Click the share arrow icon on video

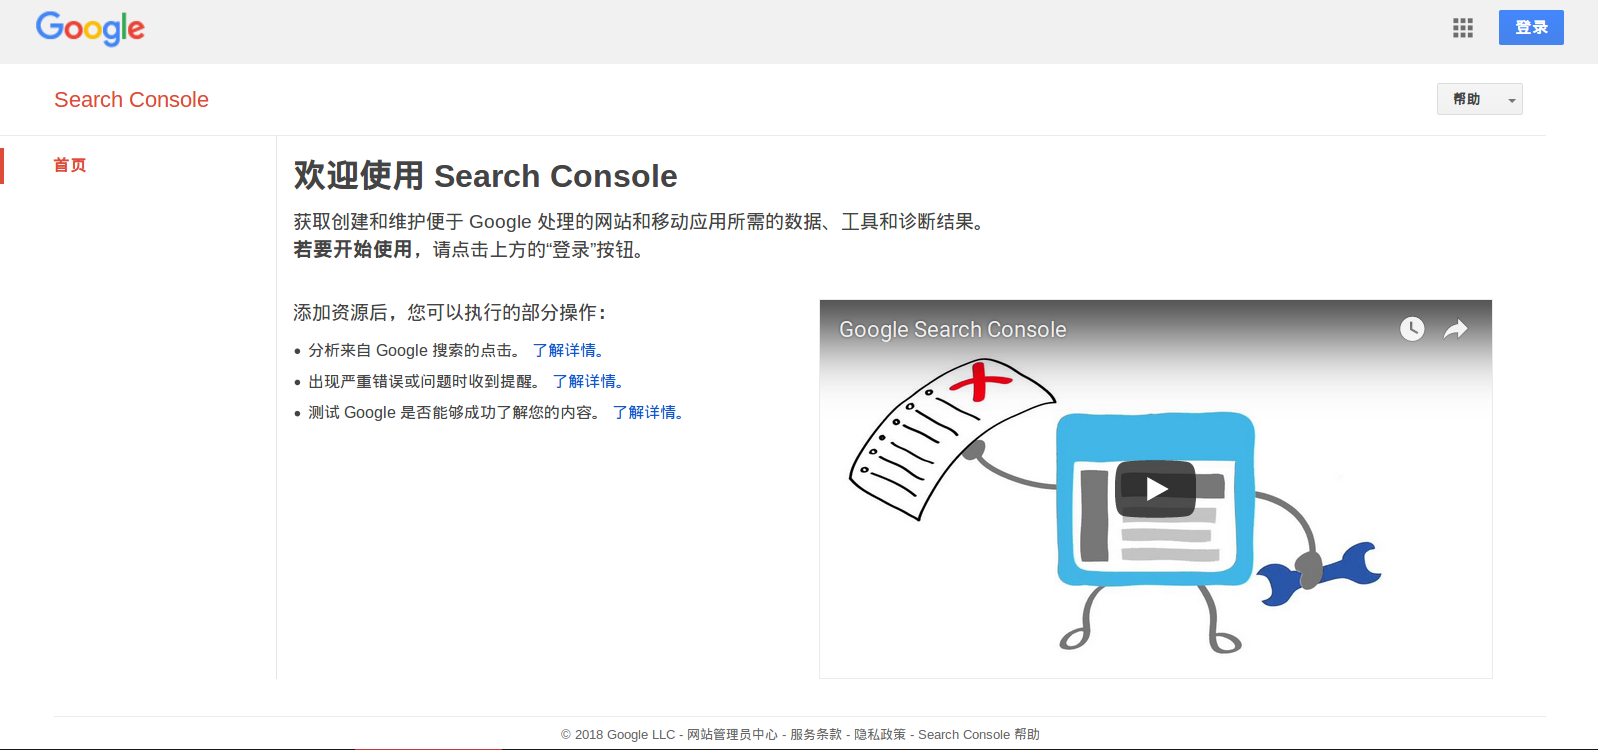pos(1456,329)
